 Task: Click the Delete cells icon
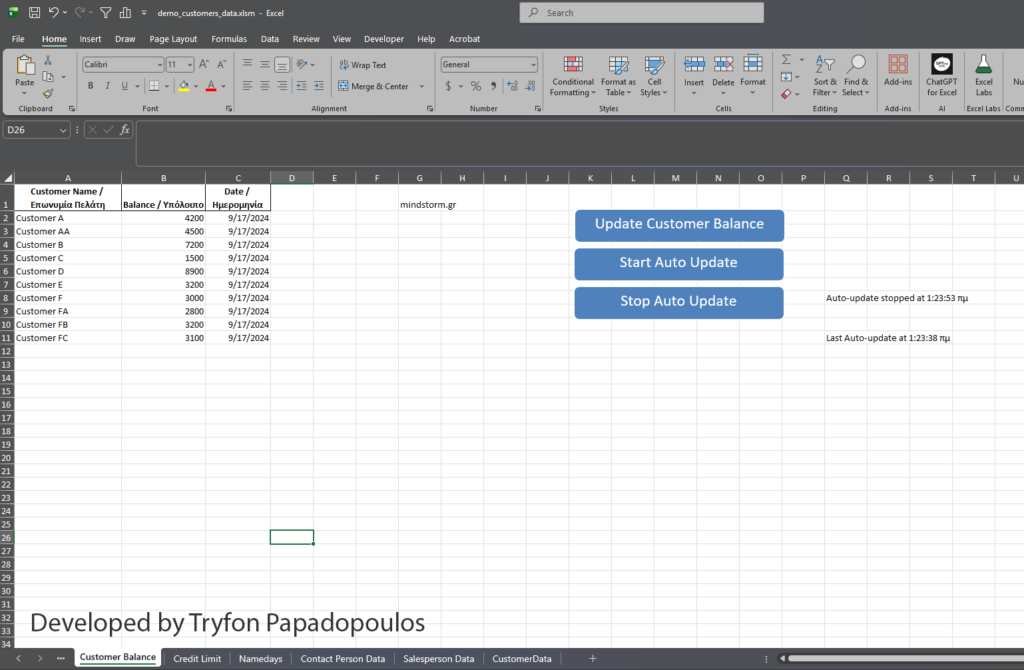click(x=723, y=64)
